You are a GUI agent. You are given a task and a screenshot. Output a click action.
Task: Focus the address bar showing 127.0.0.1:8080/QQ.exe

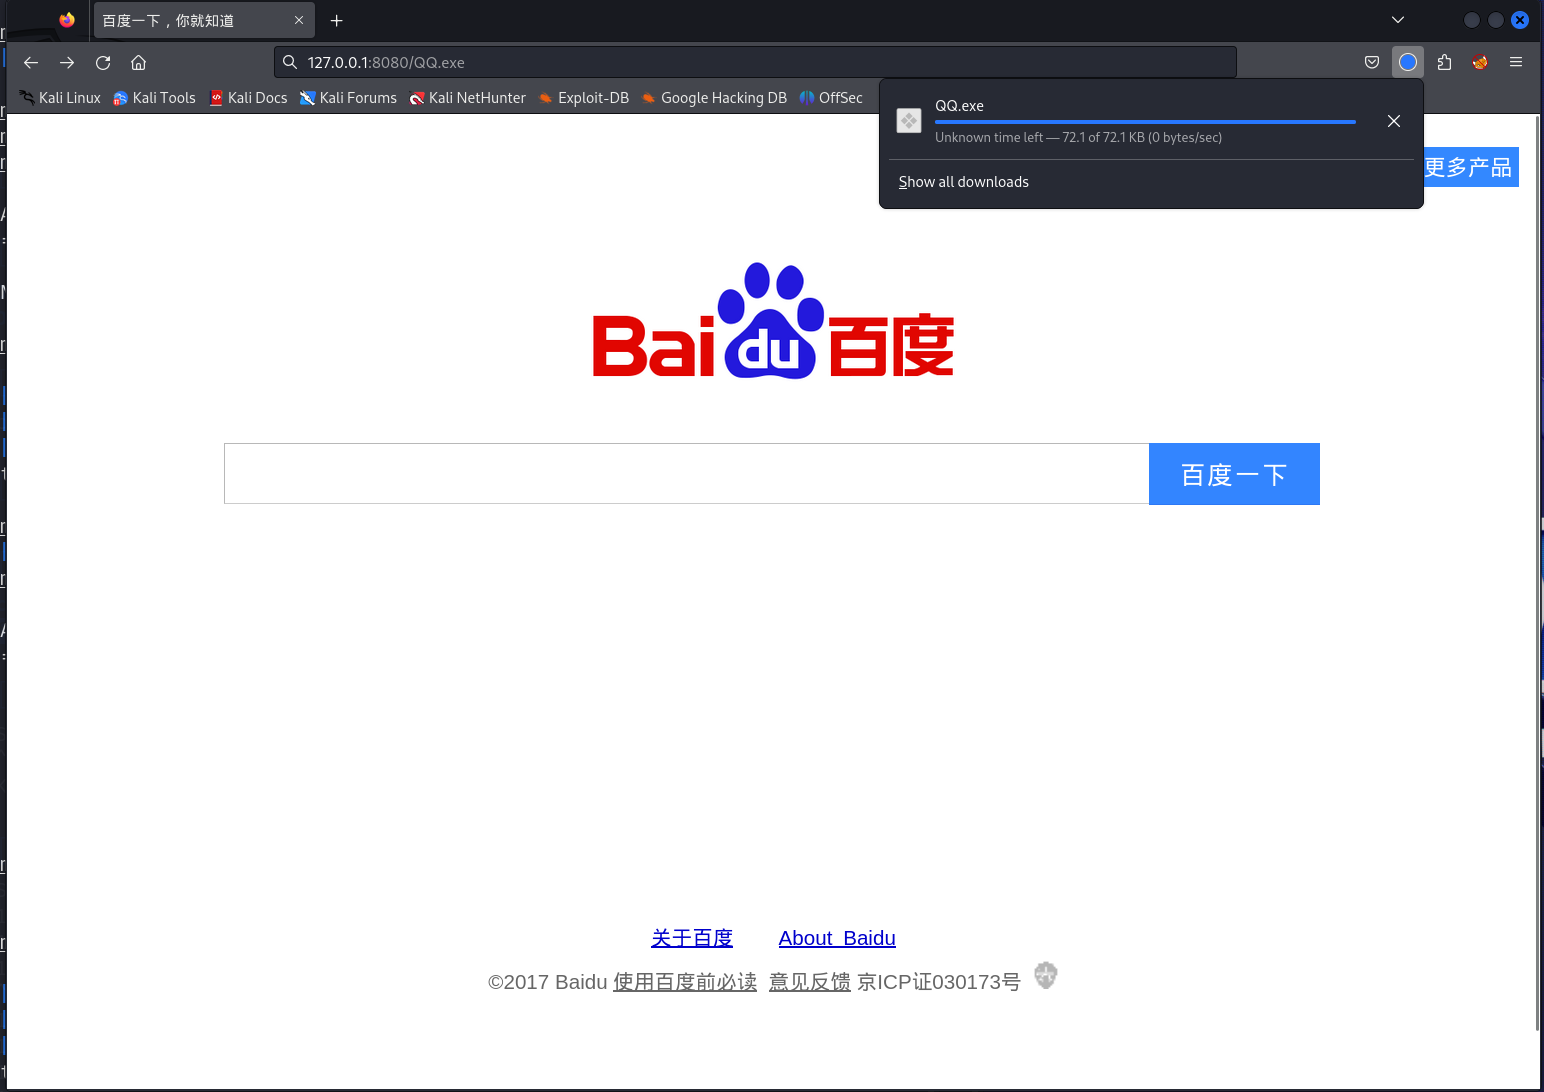(x=755, y=62)
